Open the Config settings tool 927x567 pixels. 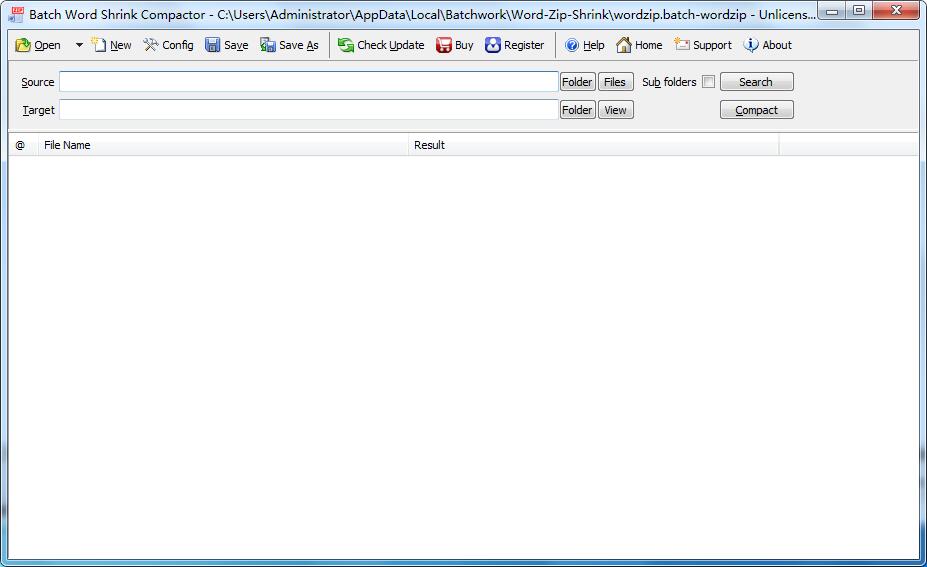click(x=168, y=45)
